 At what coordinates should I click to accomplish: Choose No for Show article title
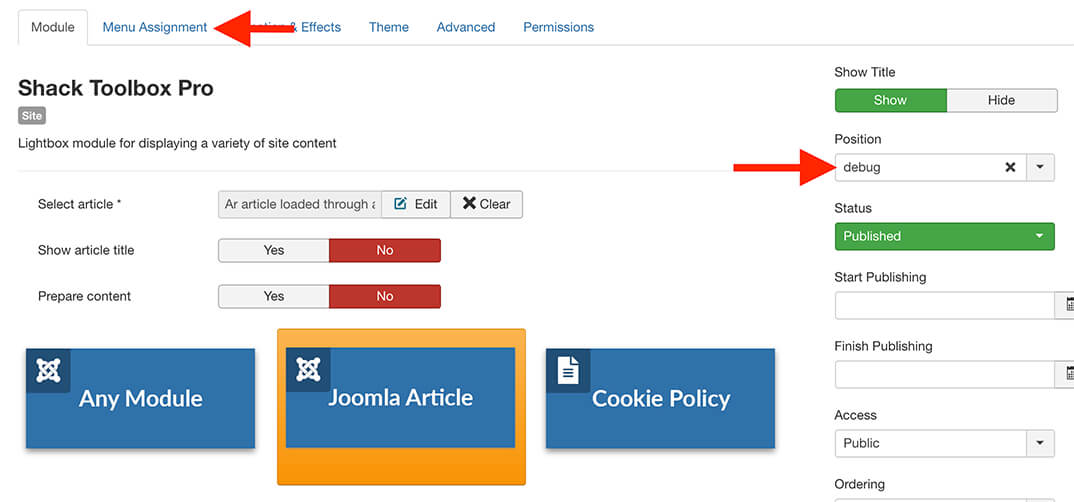(385, 250)
